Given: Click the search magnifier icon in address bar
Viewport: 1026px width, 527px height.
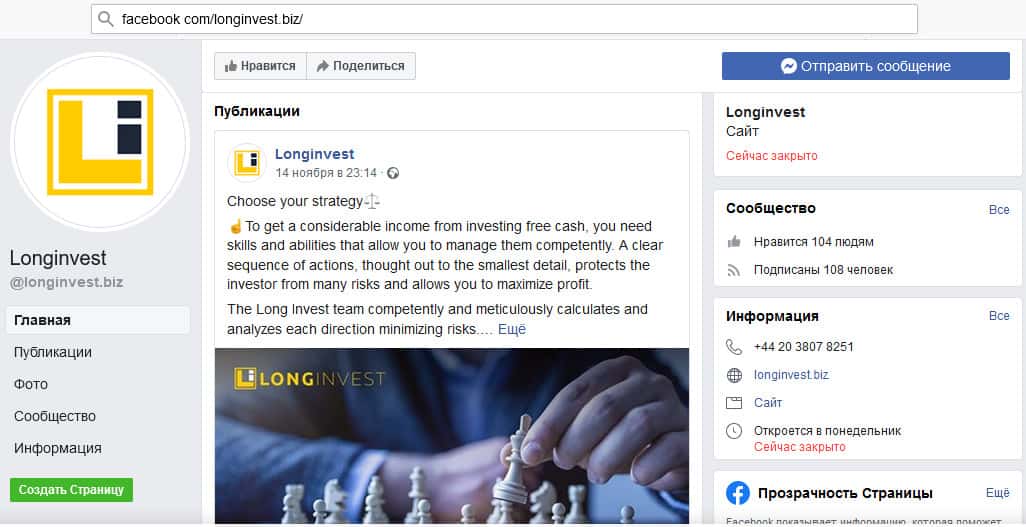Looking at the screenshot, I should click(105, 19).
